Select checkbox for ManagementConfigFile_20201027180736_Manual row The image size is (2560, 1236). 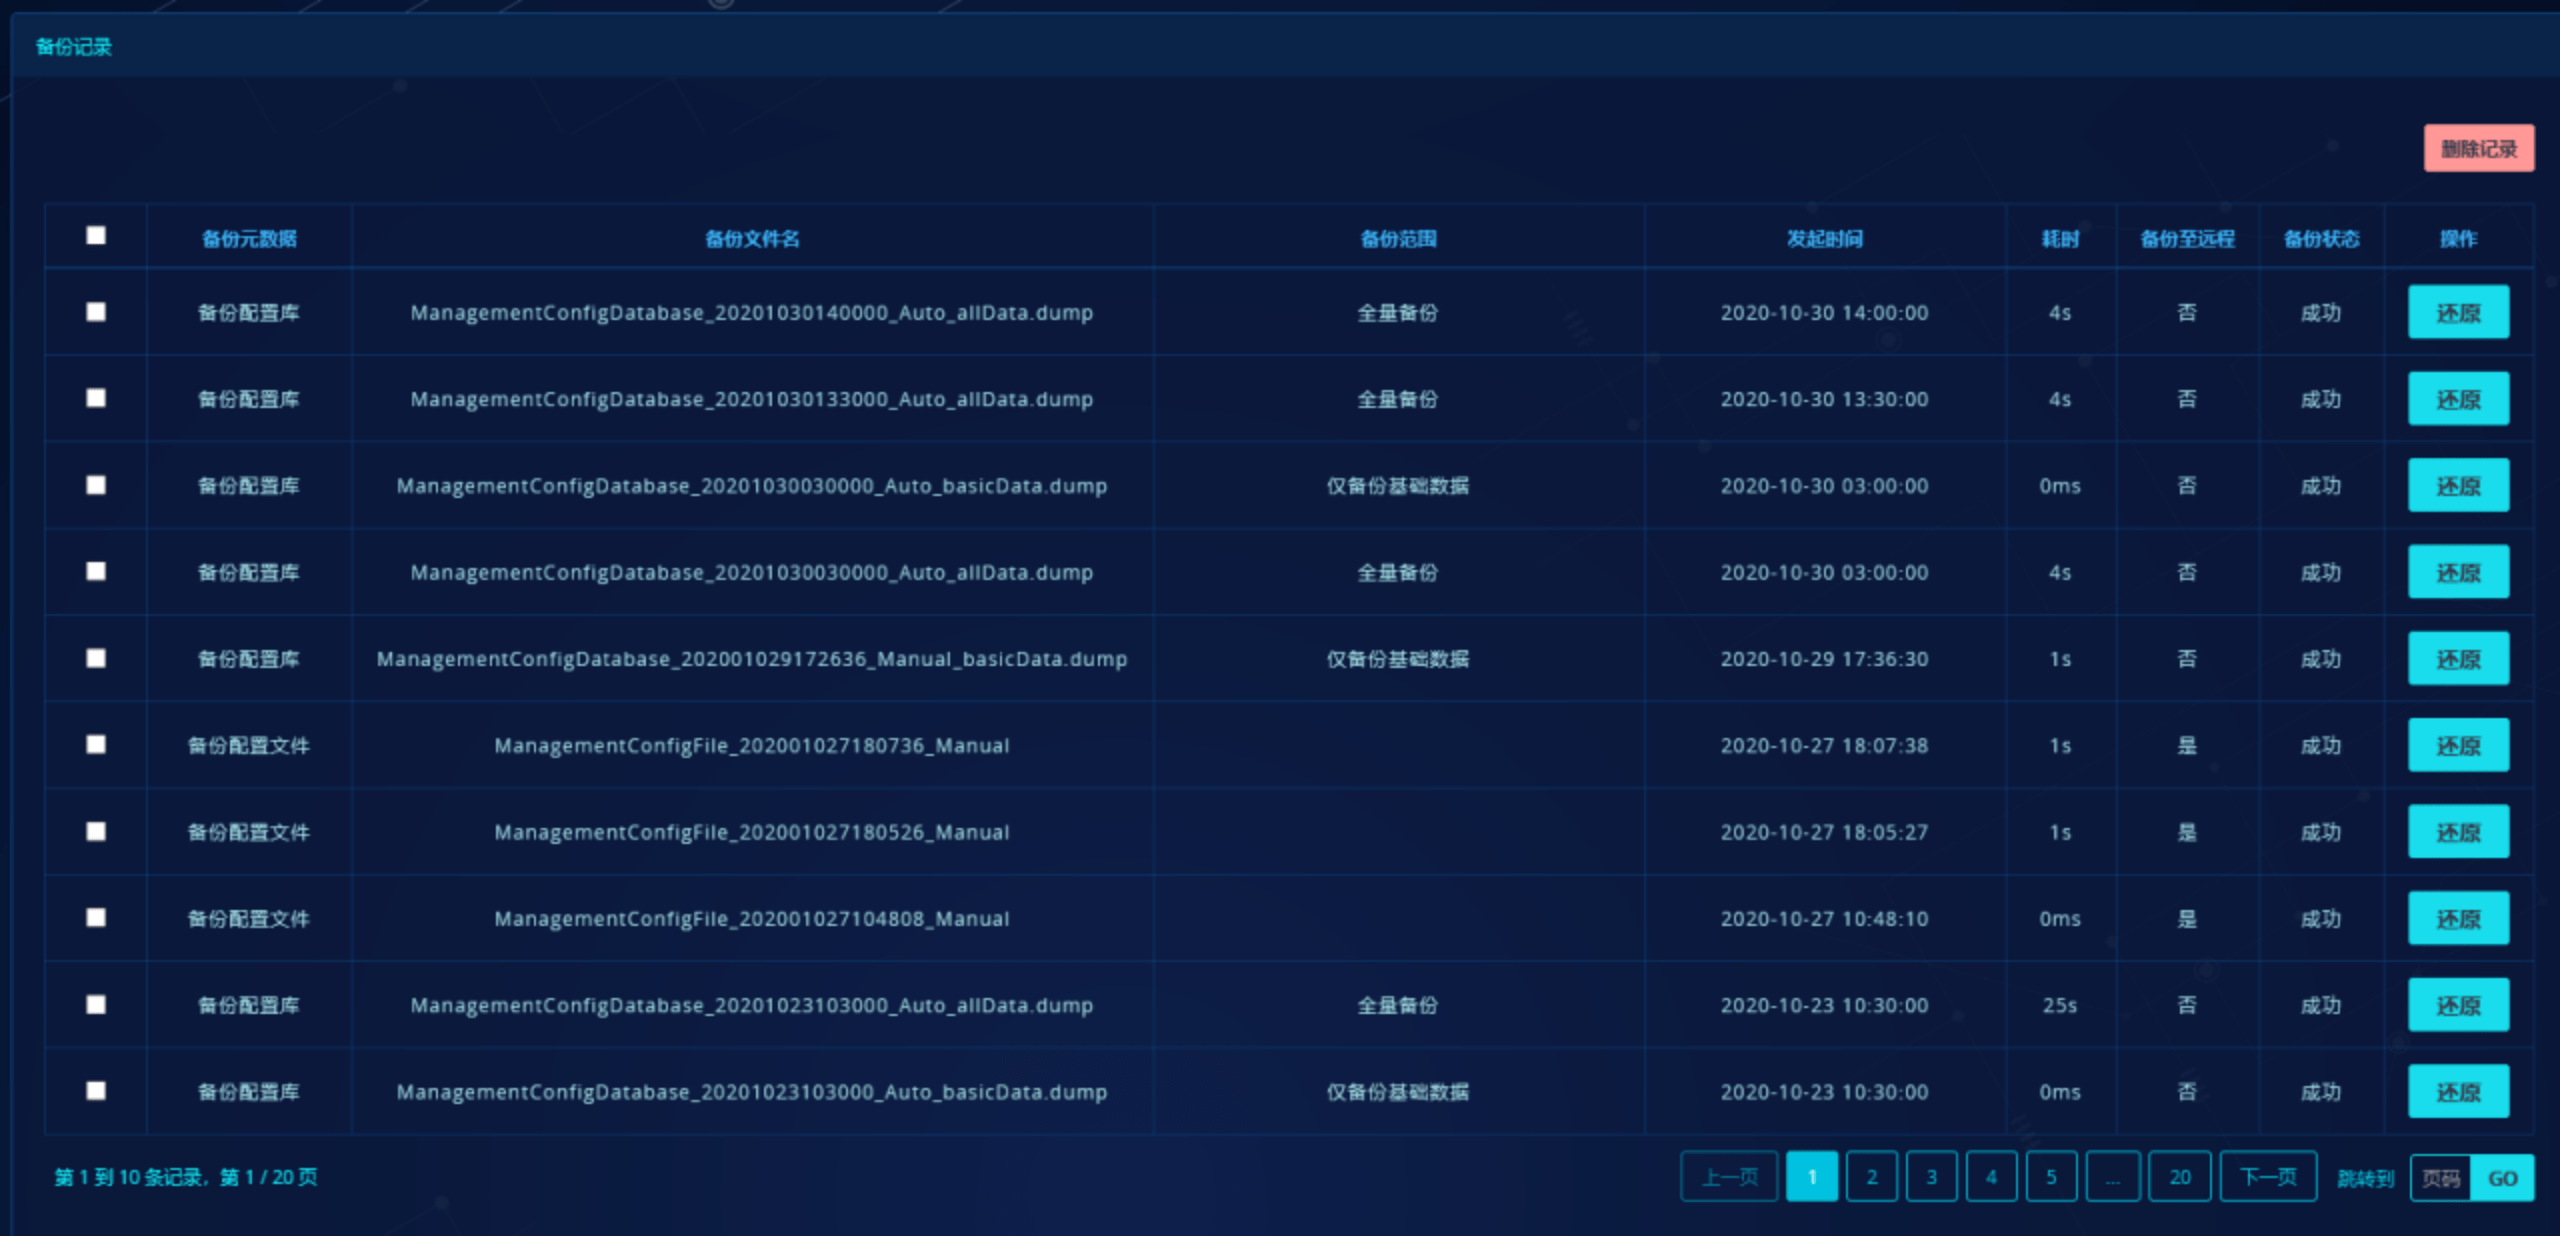(96, 745)
